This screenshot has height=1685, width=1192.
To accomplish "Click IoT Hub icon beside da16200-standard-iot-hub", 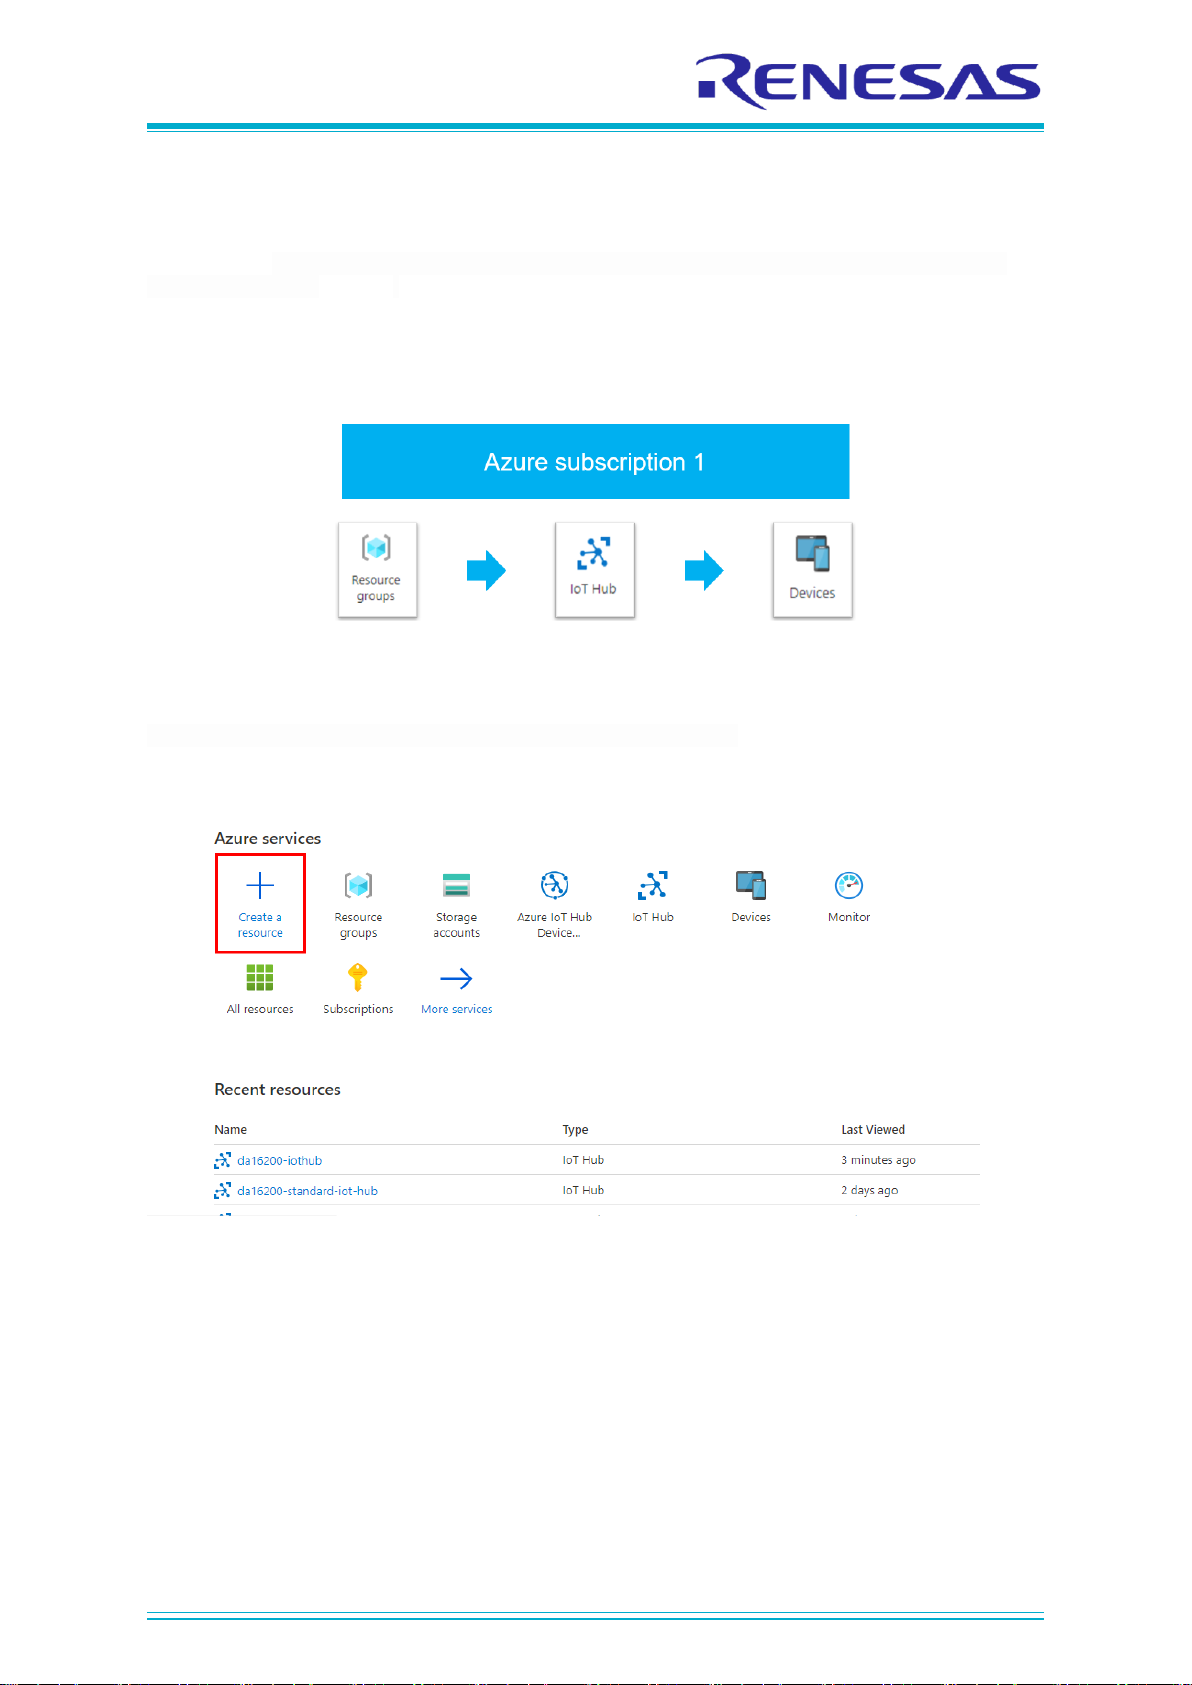I will coord(223,1191).
